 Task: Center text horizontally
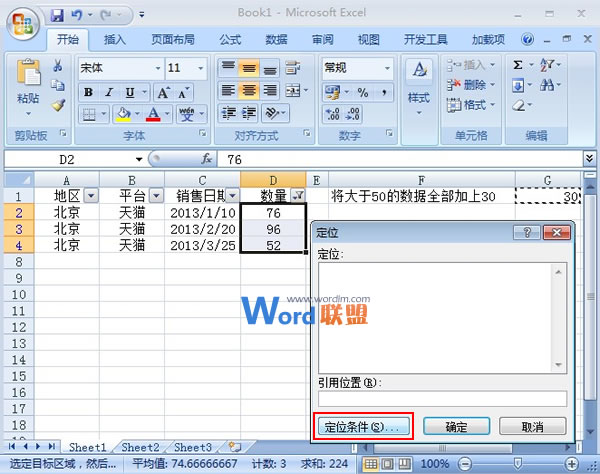tap(249, 90)
